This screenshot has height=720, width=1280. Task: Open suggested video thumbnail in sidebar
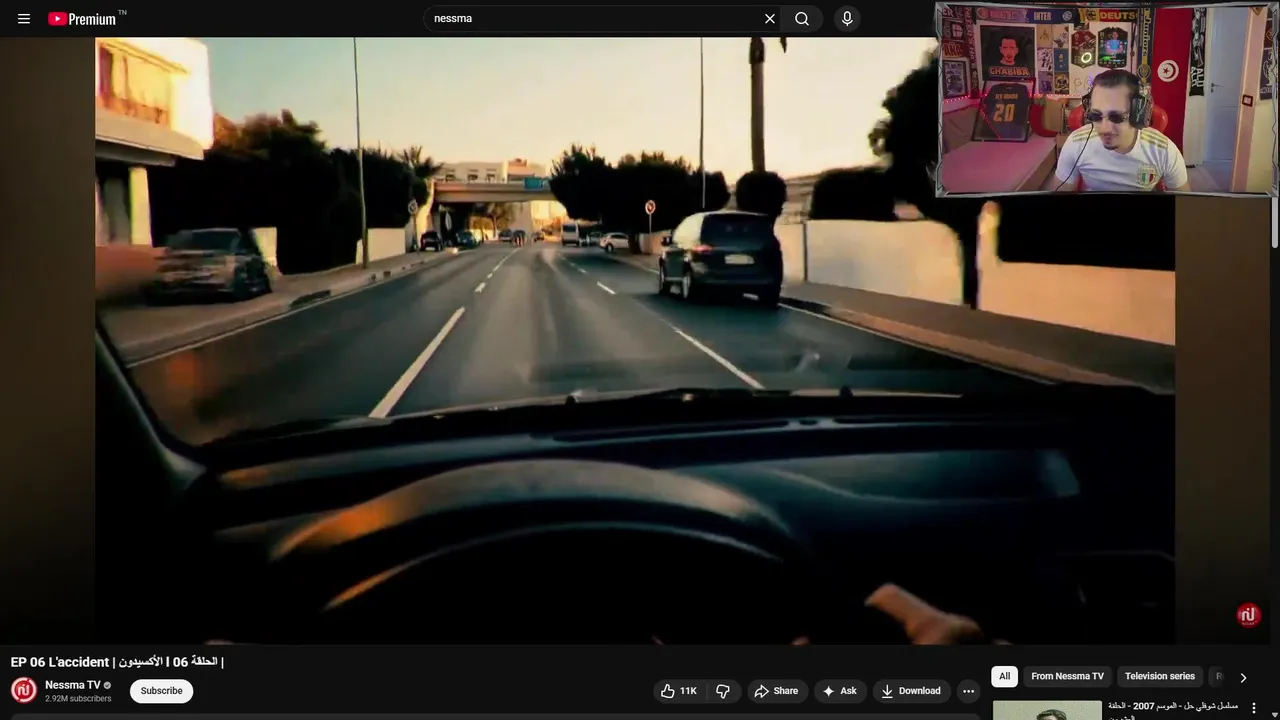pos(1047,710)
